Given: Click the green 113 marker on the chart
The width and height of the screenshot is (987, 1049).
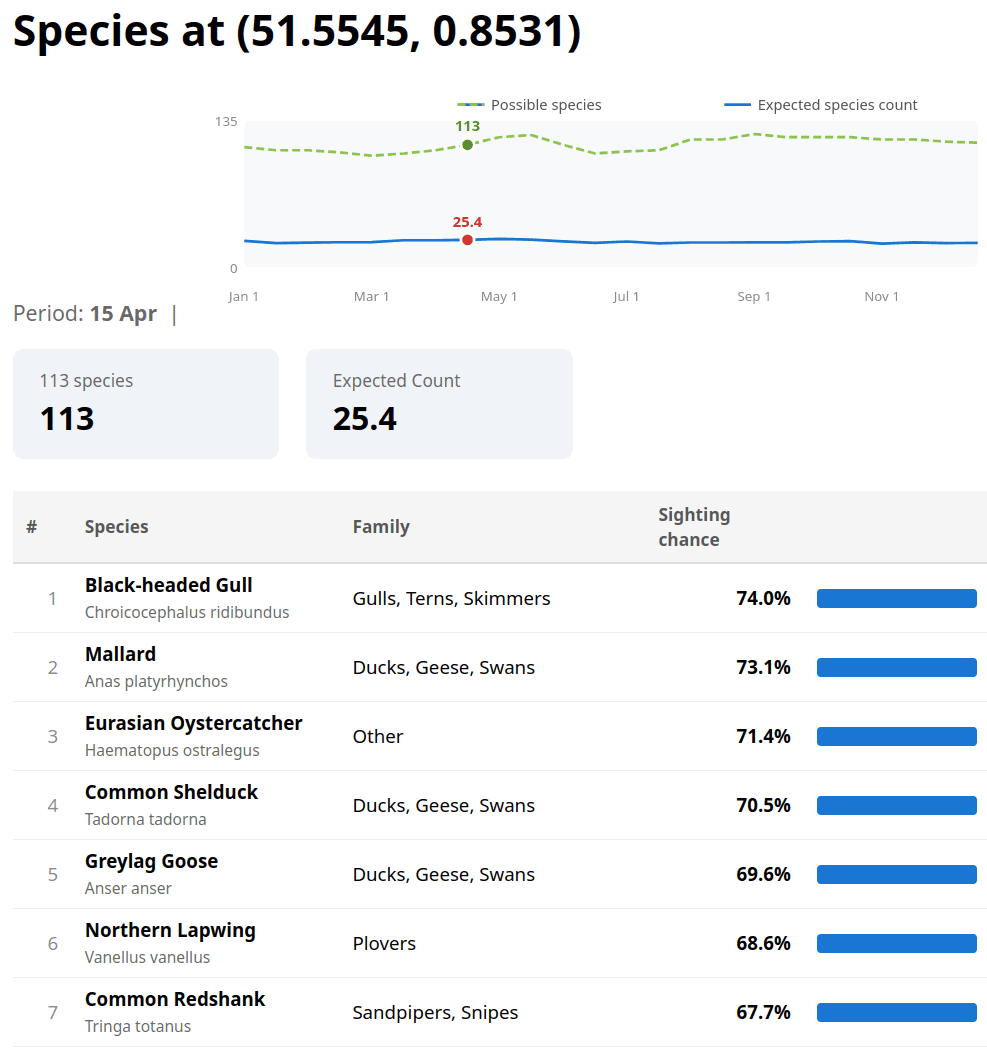Looking at the screenshot, I should pos(467,145).
